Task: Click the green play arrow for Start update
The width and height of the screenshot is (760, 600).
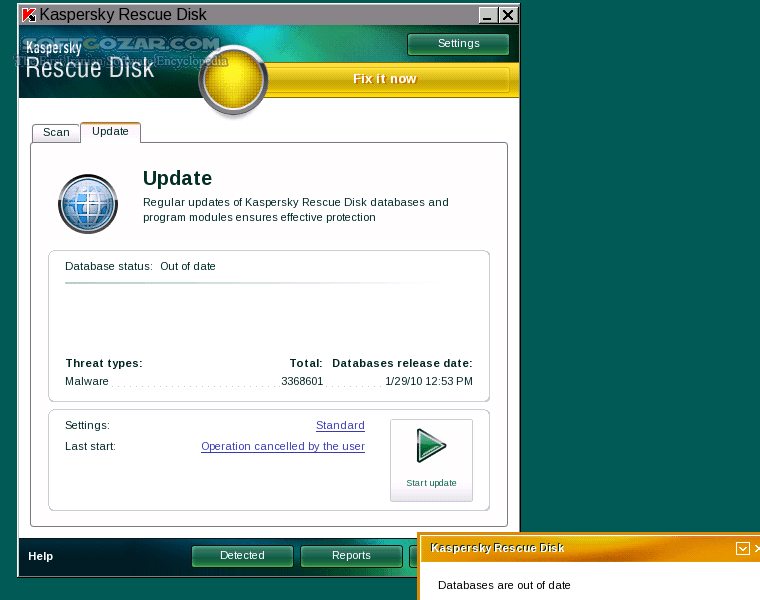Action: click(x=431, y=445)
